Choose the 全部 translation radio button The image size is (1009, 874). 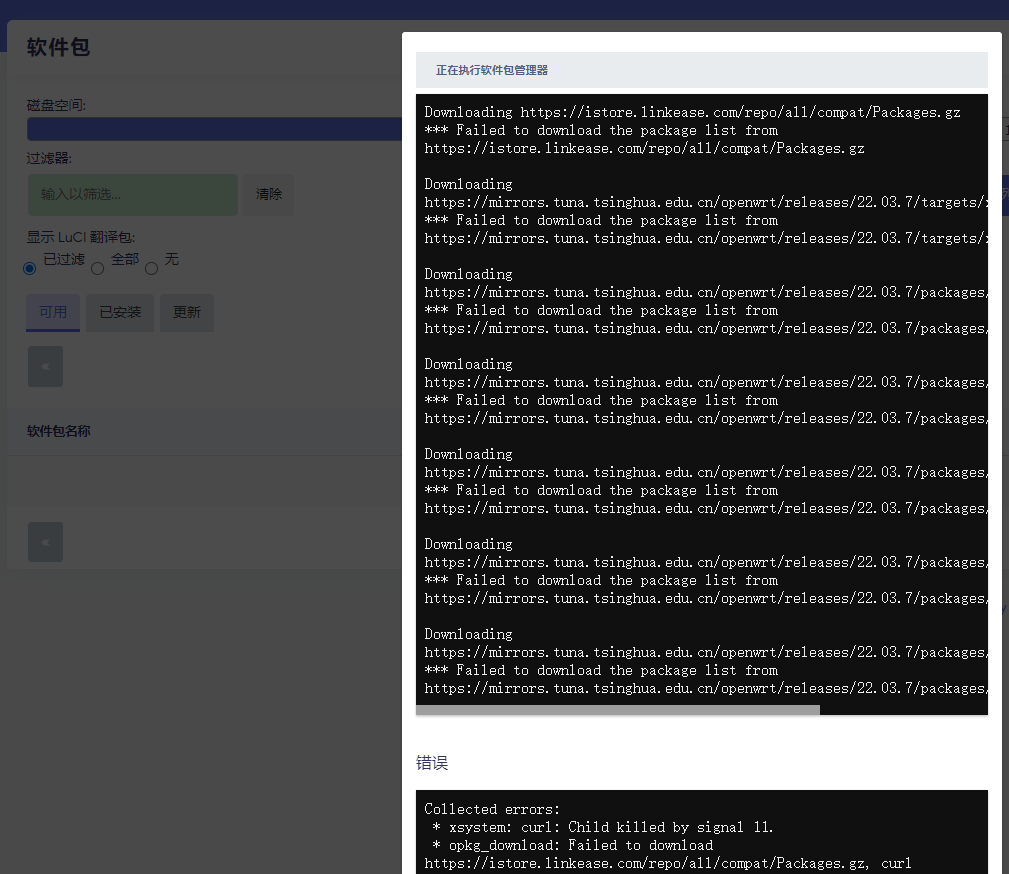(x=97, y=268)
